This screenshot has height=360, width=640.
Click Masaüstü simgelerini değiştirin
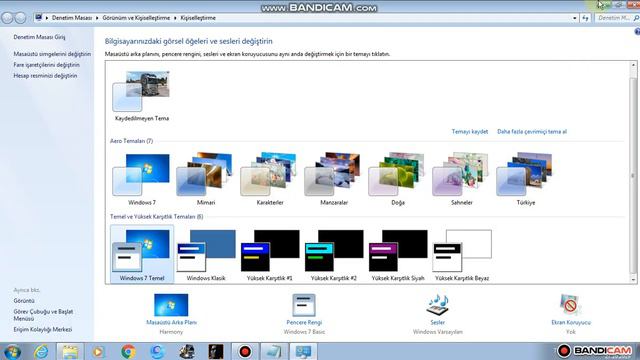click(x=52, y=54)
